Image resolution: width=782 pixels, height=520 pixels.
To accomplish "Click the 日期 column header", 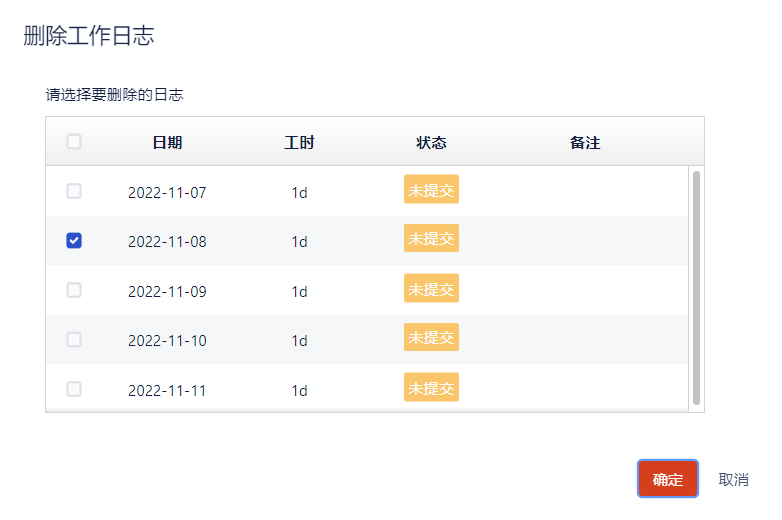I will [x=167, y=142].
